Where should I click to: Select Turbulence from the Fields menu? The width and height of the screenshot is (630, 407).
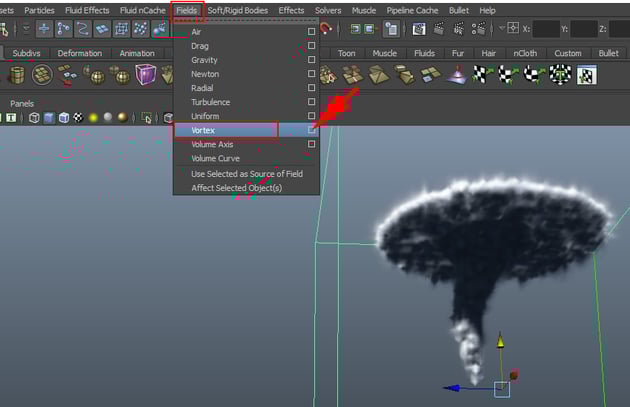(x=210, y=102)
